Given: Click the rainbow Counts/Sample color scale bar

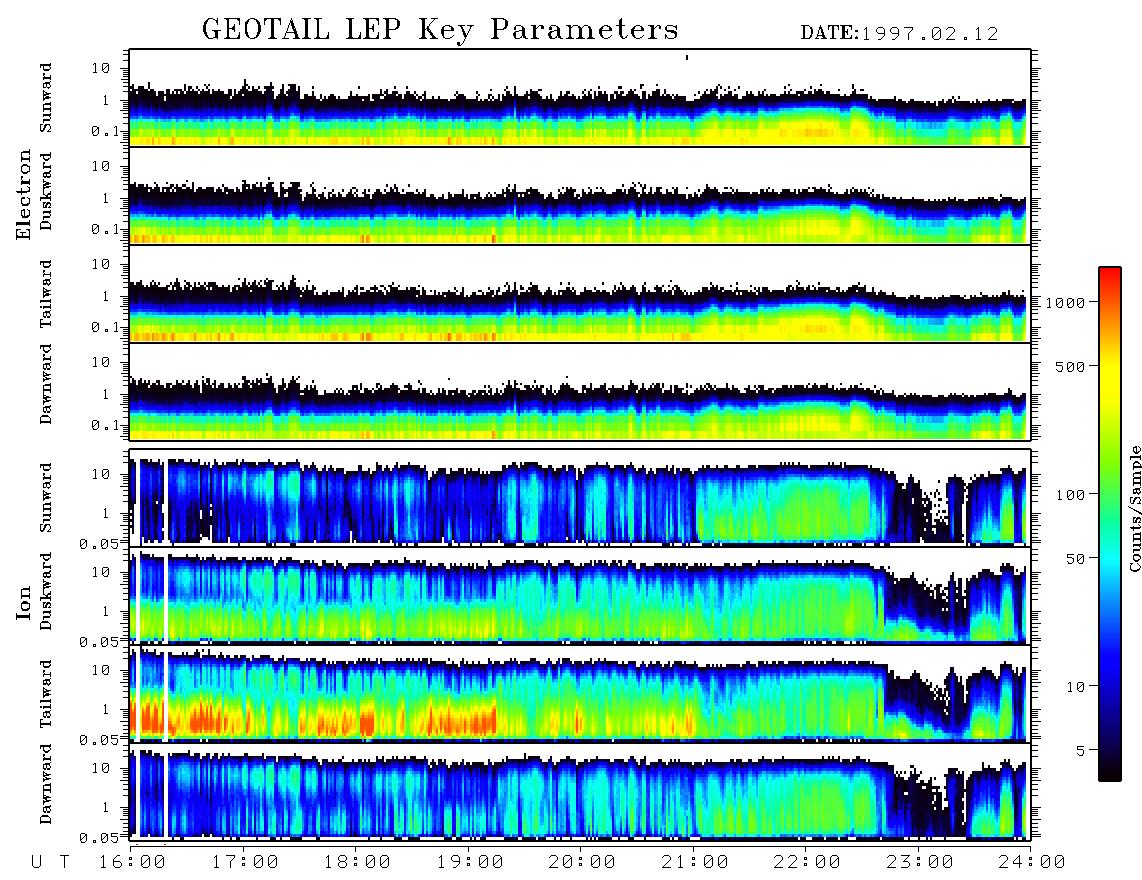Looking at the screenshot, I should pyautogui.click(x=1110, y=524).
